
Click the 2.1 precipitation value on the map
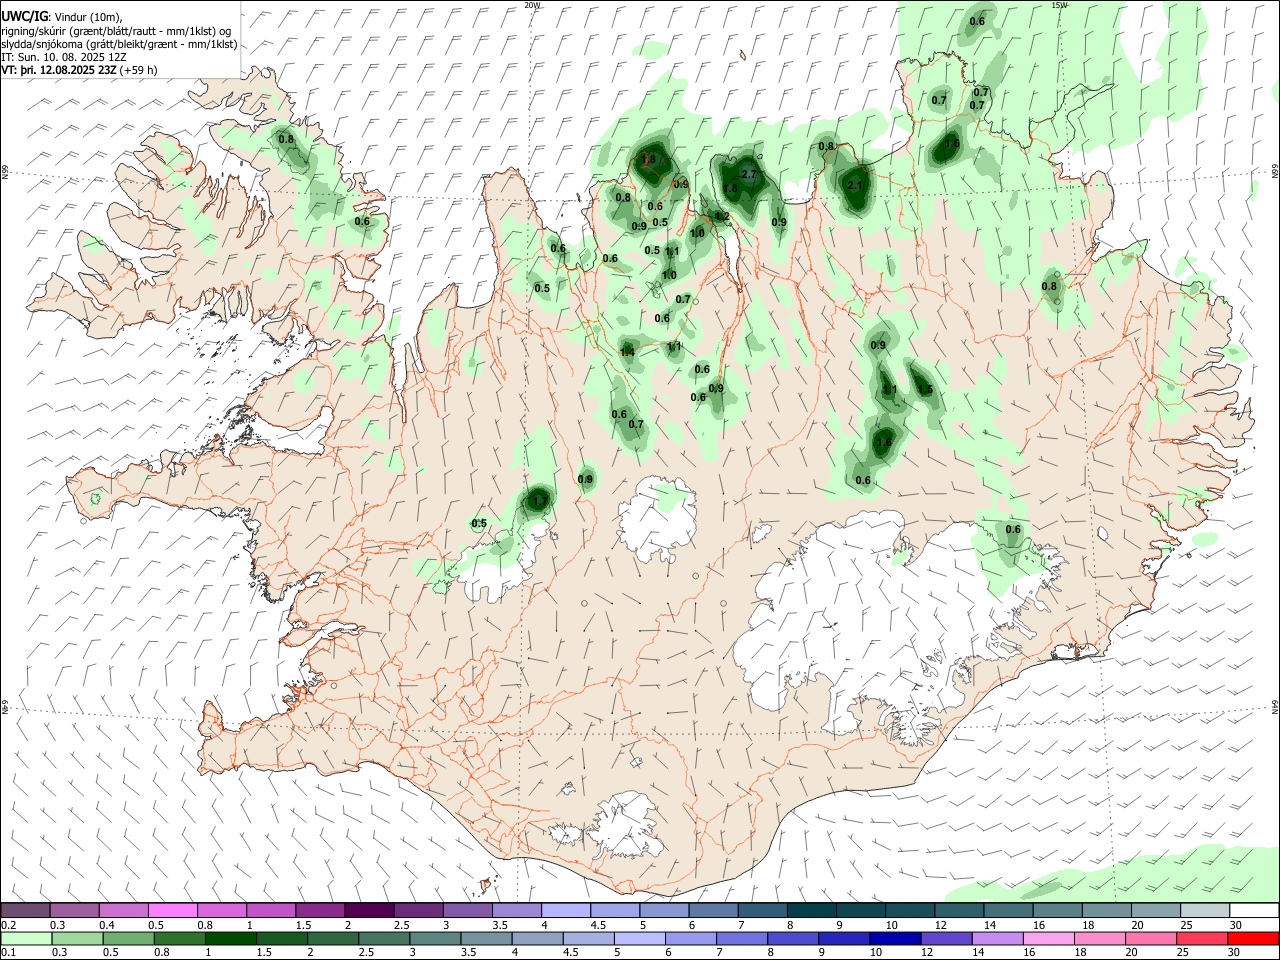click(855, 186)
